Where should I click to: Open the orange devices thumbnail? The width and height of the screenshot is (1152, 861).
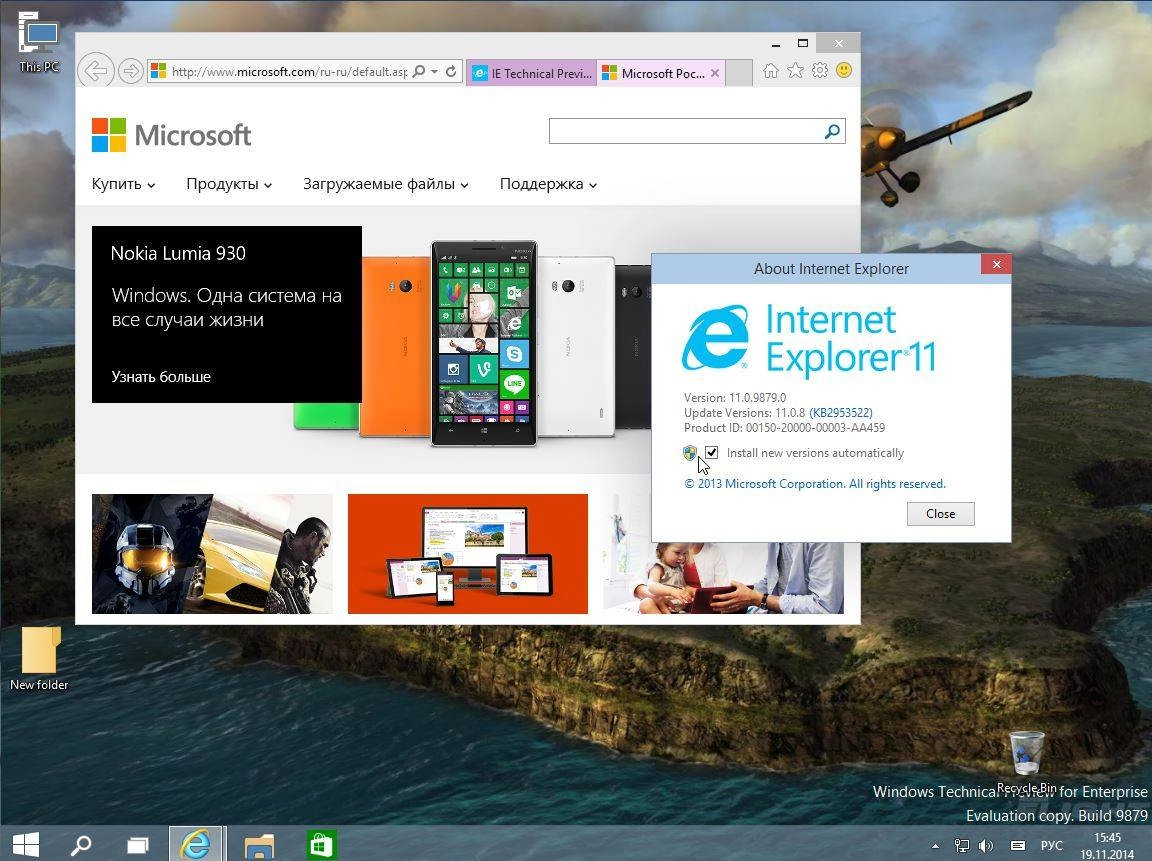(467, 554)
